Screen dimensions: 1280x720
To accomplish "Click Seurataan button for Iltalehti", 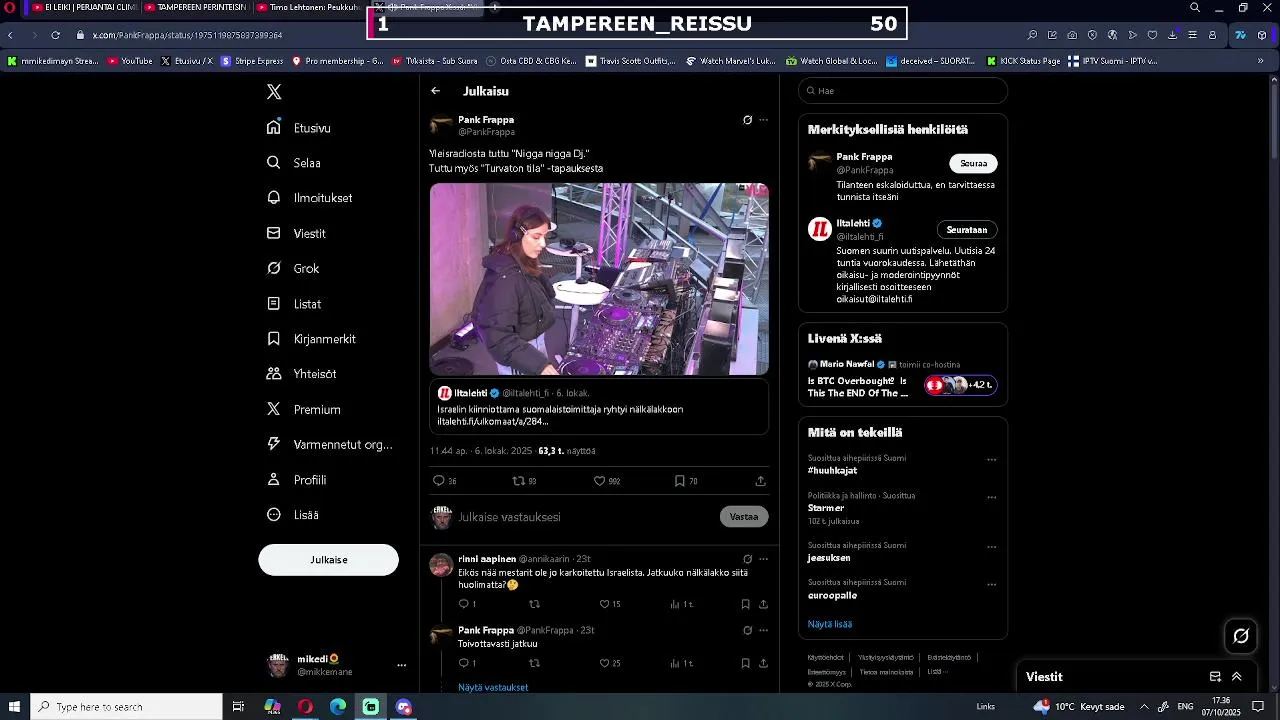I will click(967, 229).
